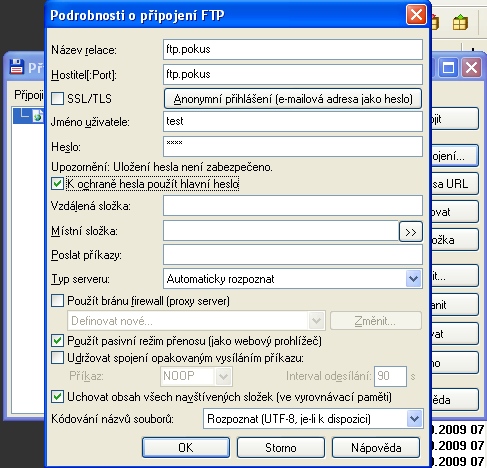This screenshot has height=468, width=487.
Task: Close the Podrobnosti o připojení FTP dialog
Action: pos(416,15)
